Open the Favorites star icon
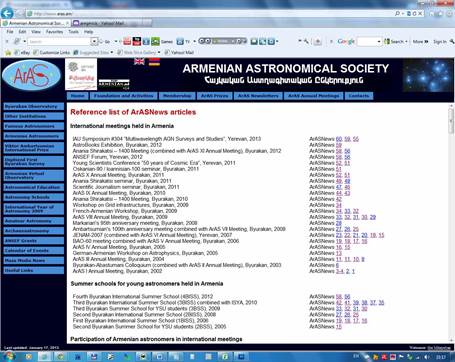The image size is (455, 362). 8,52
